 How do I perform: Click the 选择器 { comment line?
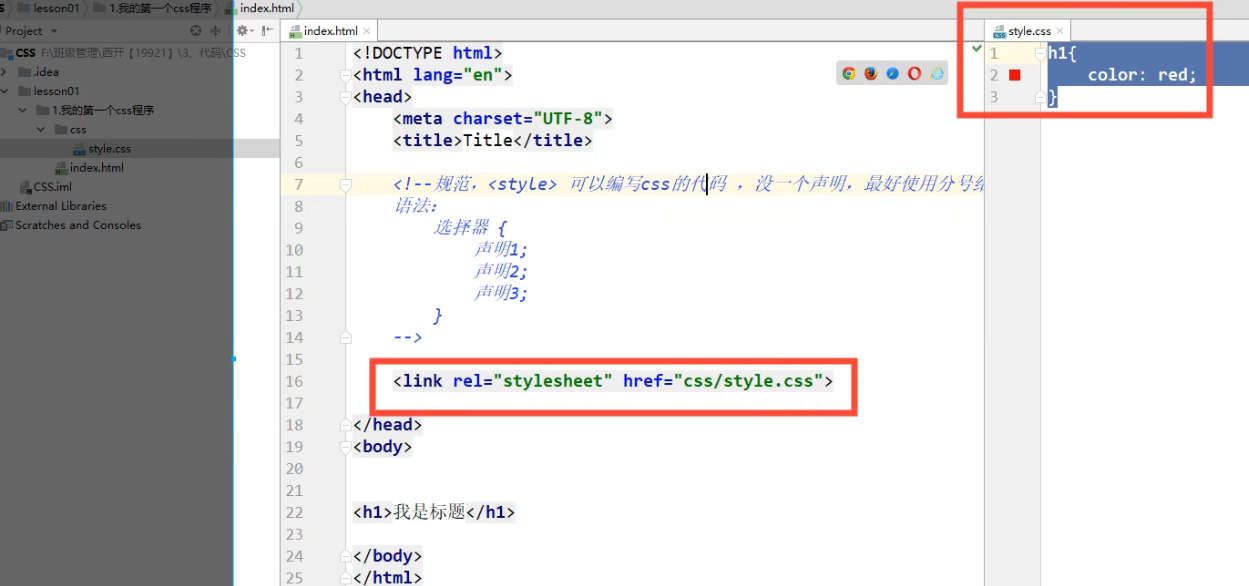pyautogui.click(x=469, y=228)
